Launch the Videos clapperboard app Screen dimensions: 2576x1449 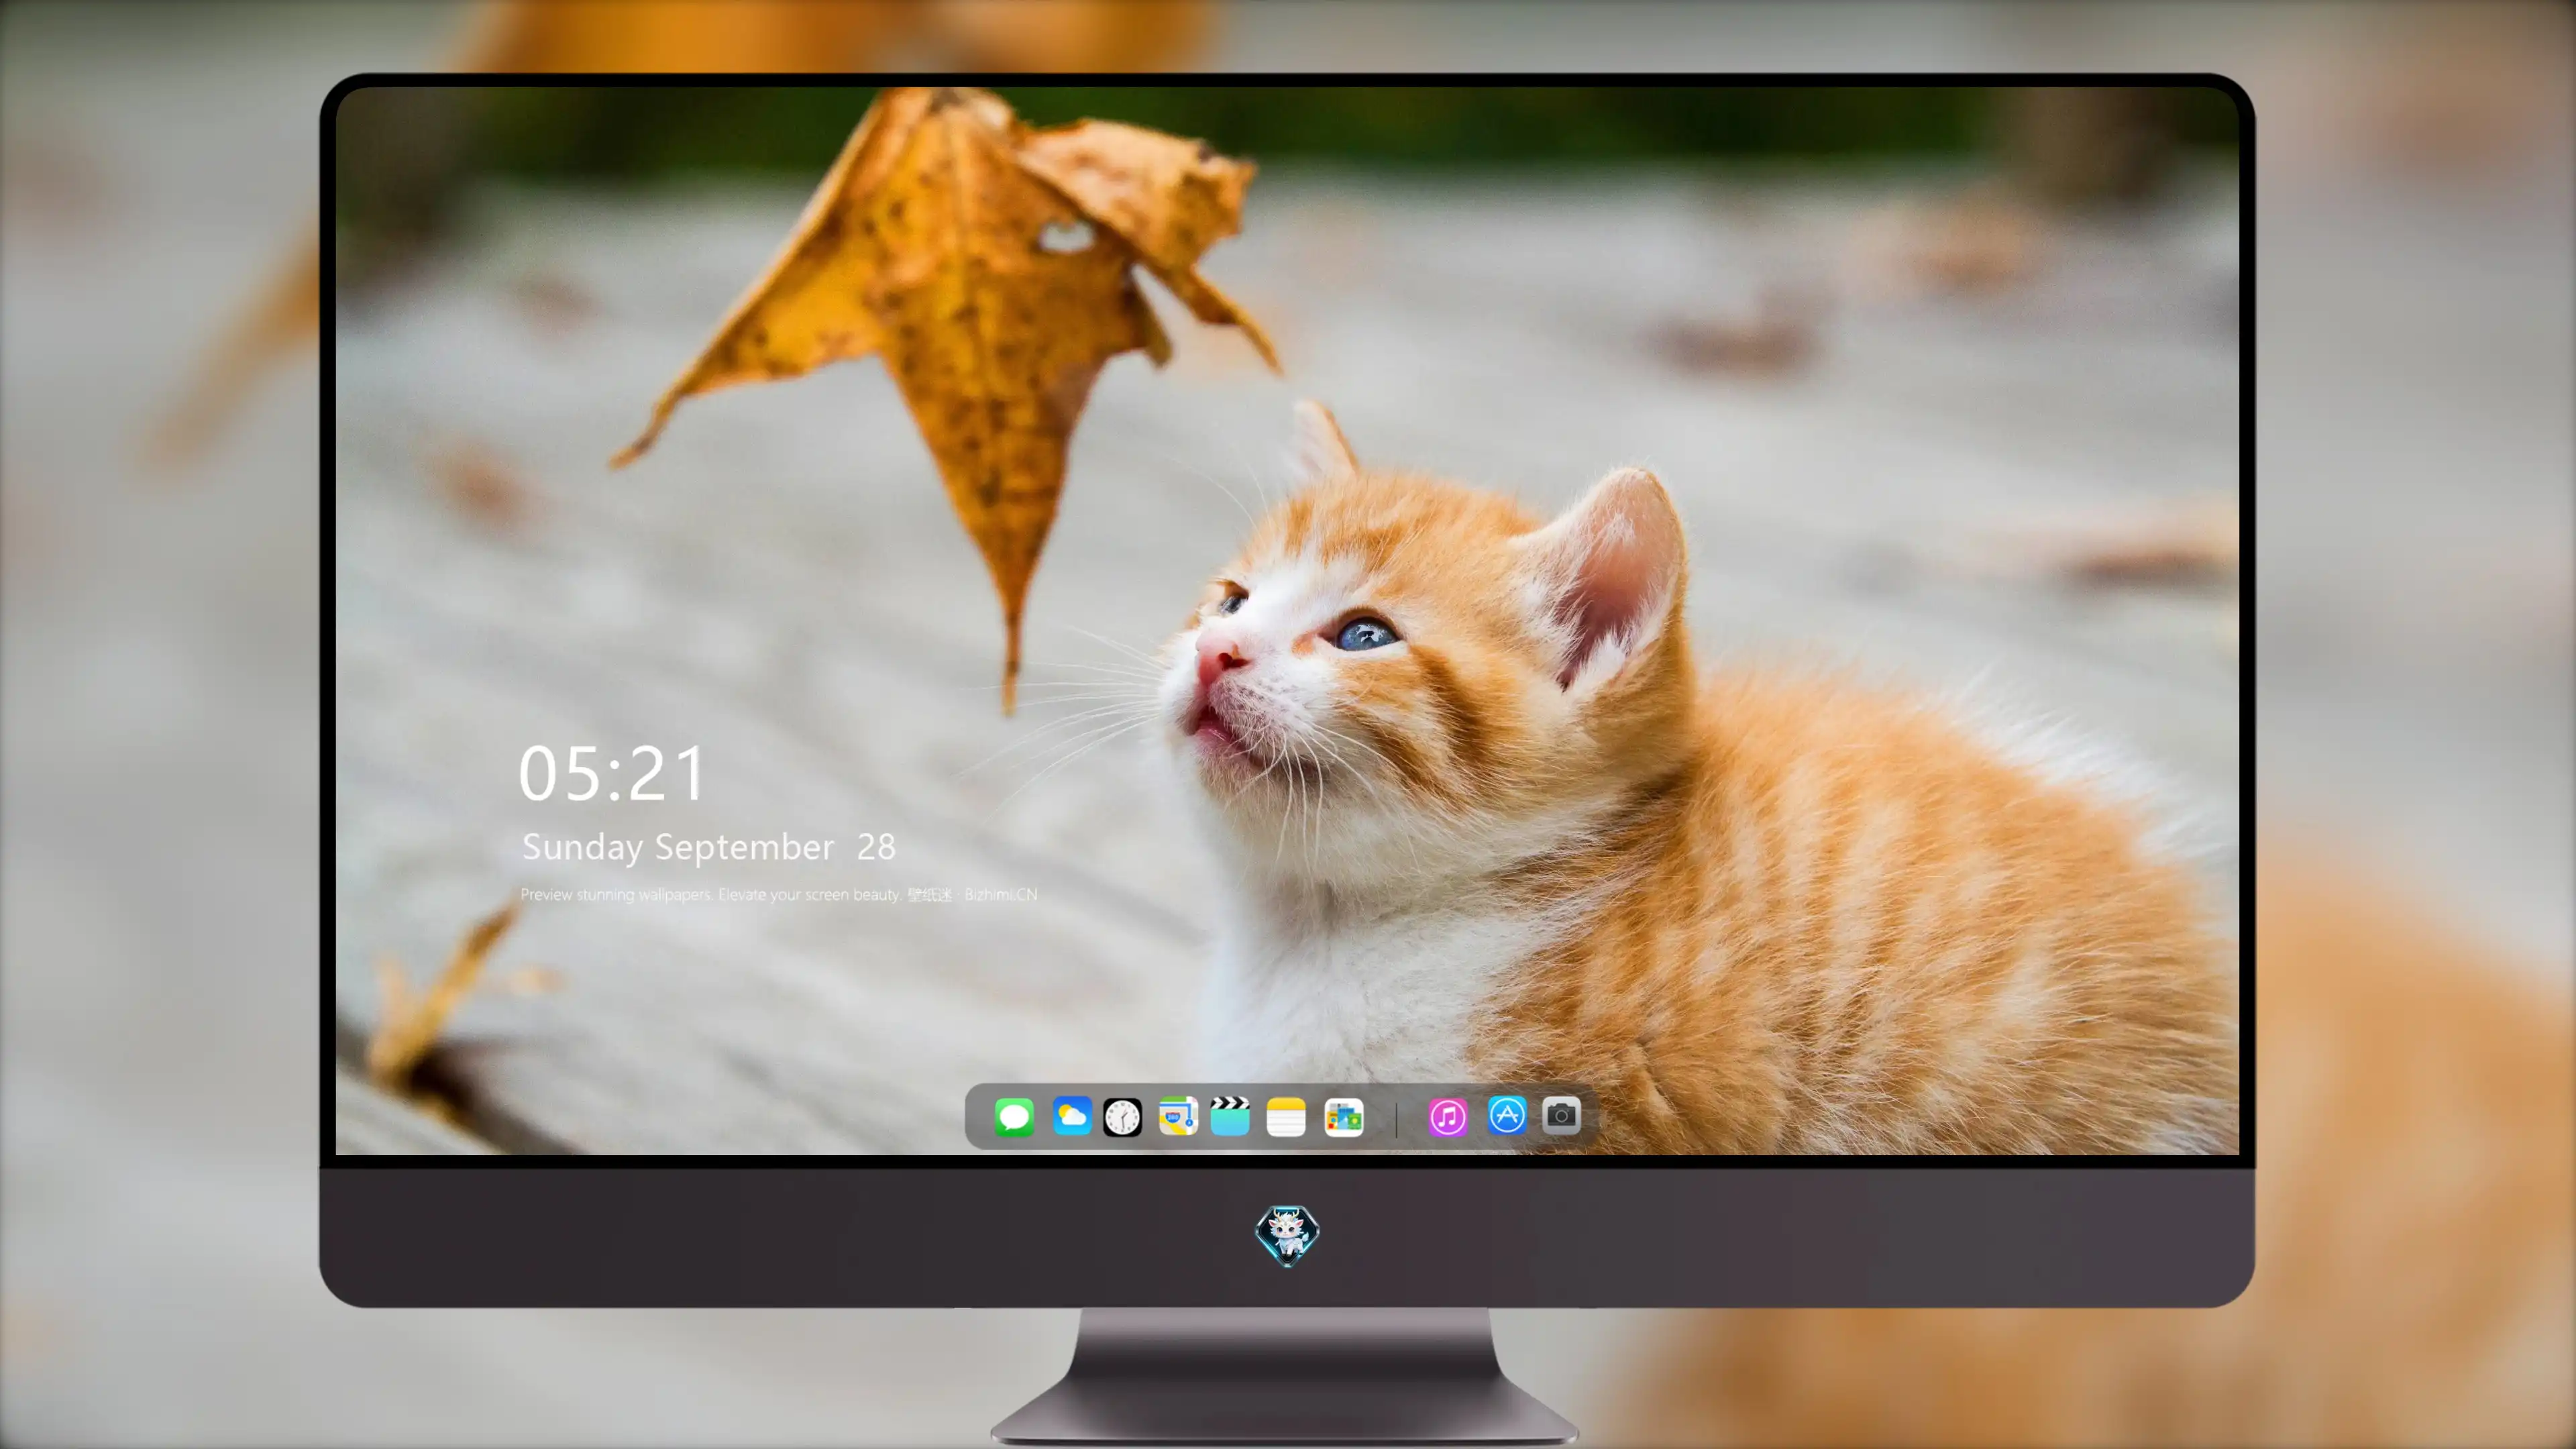tap(1230, 1116)
